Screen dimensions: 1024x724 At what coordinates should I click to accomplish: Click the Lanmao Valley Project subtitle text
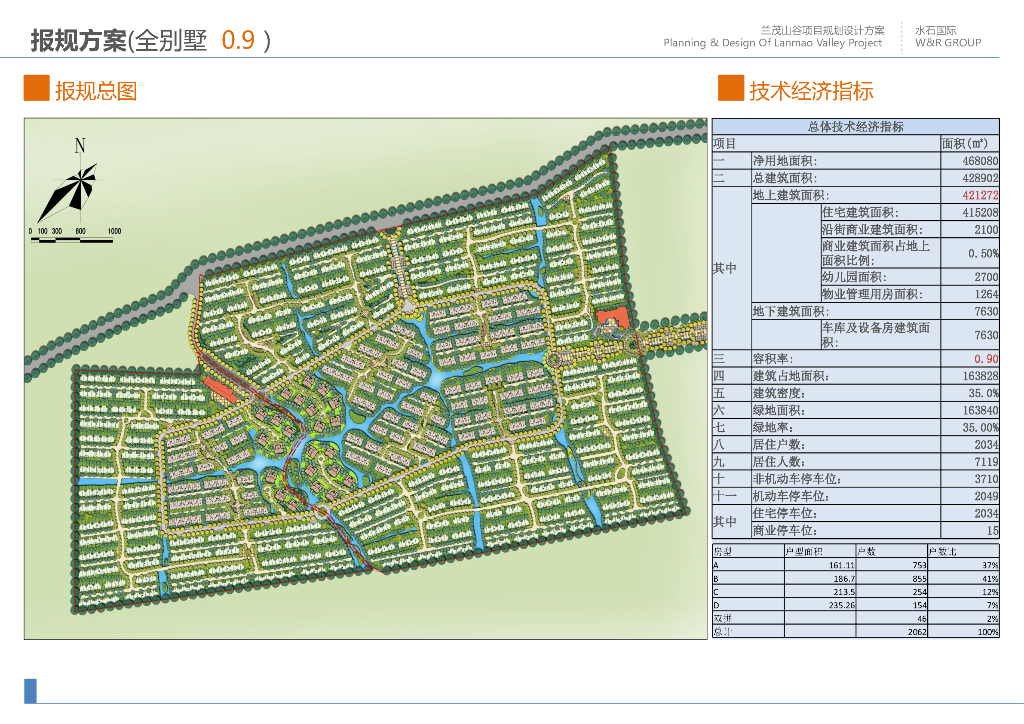(x=773, y=43)
